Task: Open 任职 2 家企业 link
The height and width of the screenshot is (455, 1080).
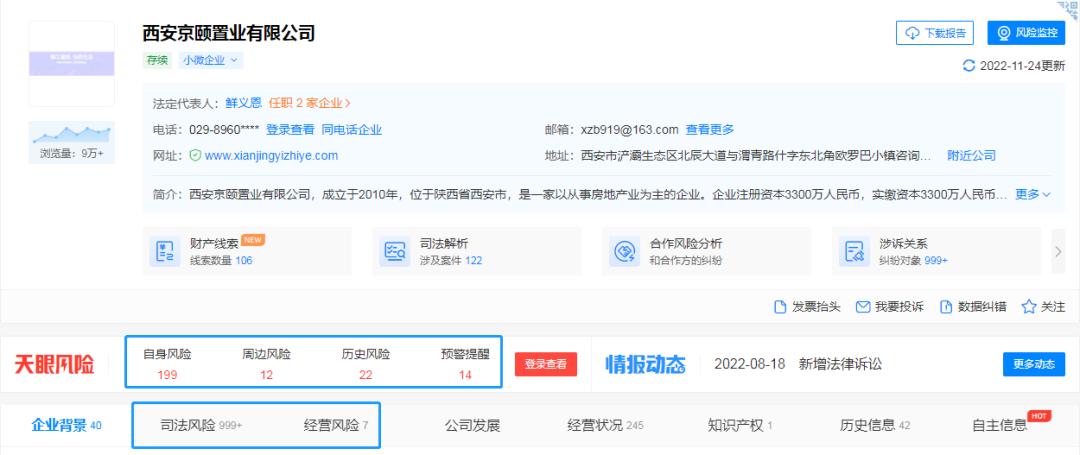Action: tap(310, 103)
